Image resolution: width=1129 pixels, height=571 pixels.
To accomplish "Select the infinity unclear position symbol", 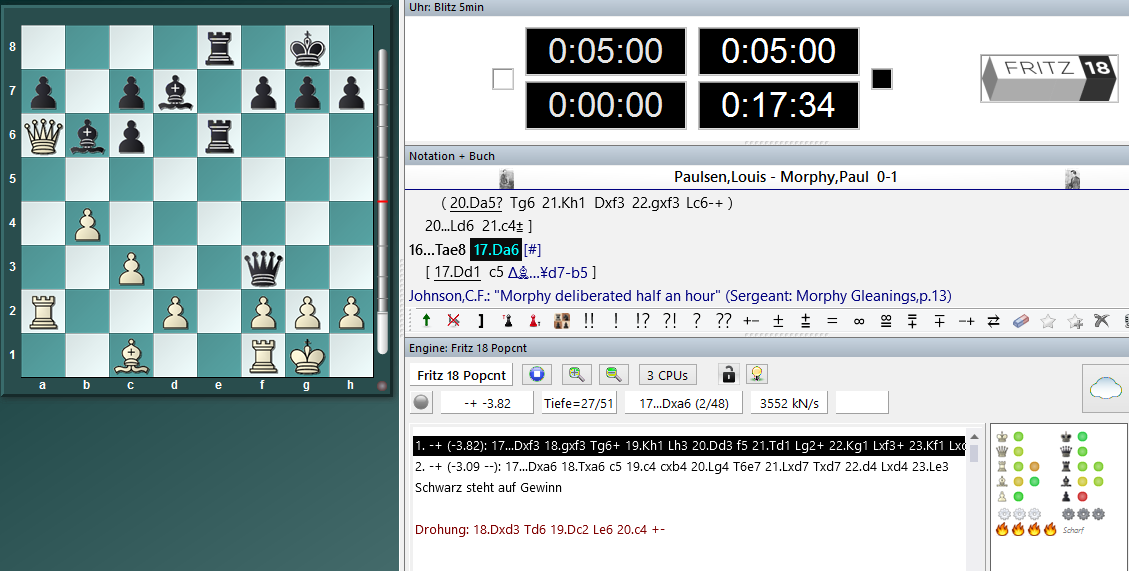I will pyautogui.click(x=858, y=321).
